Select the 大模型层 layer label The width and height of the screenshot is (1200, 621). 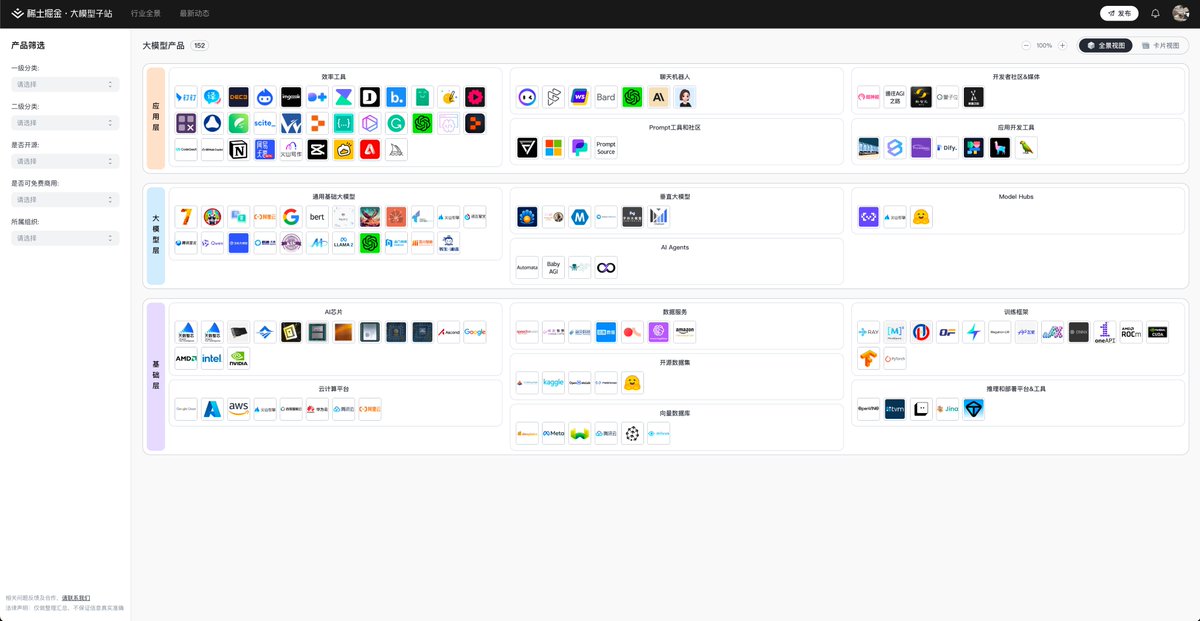[156, 235]
